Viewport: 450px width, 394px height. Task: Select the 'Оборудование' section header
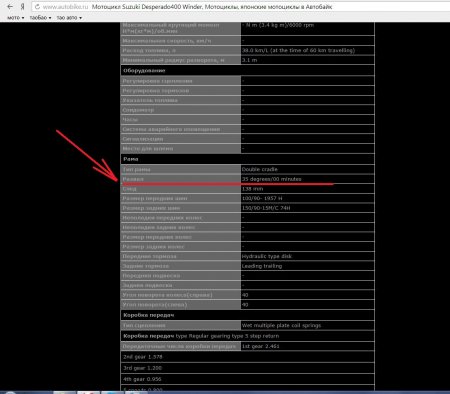[144, 71]
